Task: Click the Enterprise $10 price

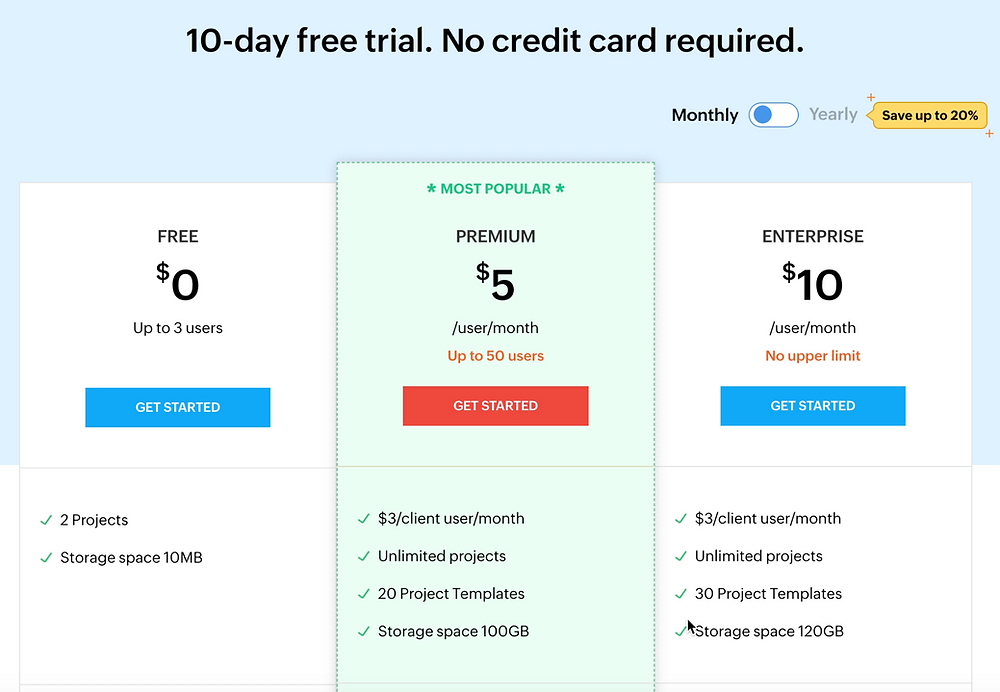Action: [x=812, y=282]
